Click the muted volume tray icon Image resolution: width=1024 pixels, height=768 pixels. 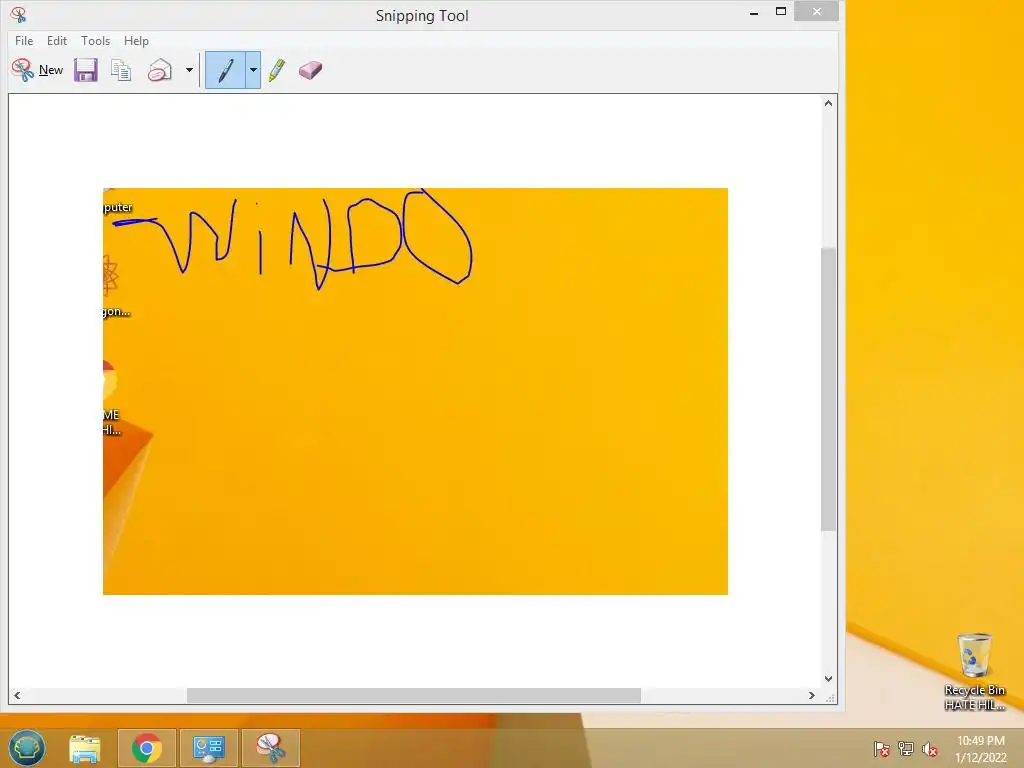click(x=930, y=749)
